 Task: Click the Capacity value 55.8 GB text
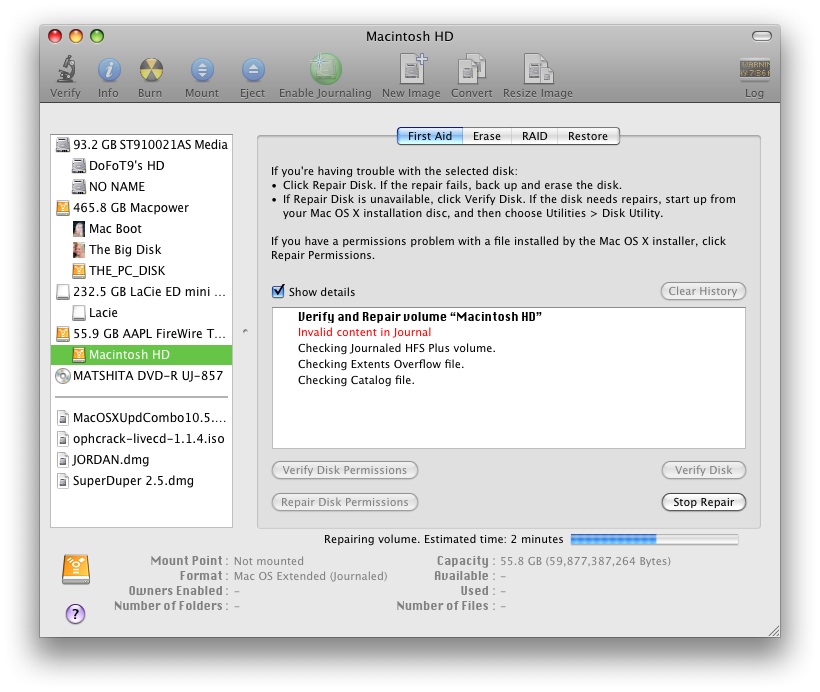coord(585,561)
